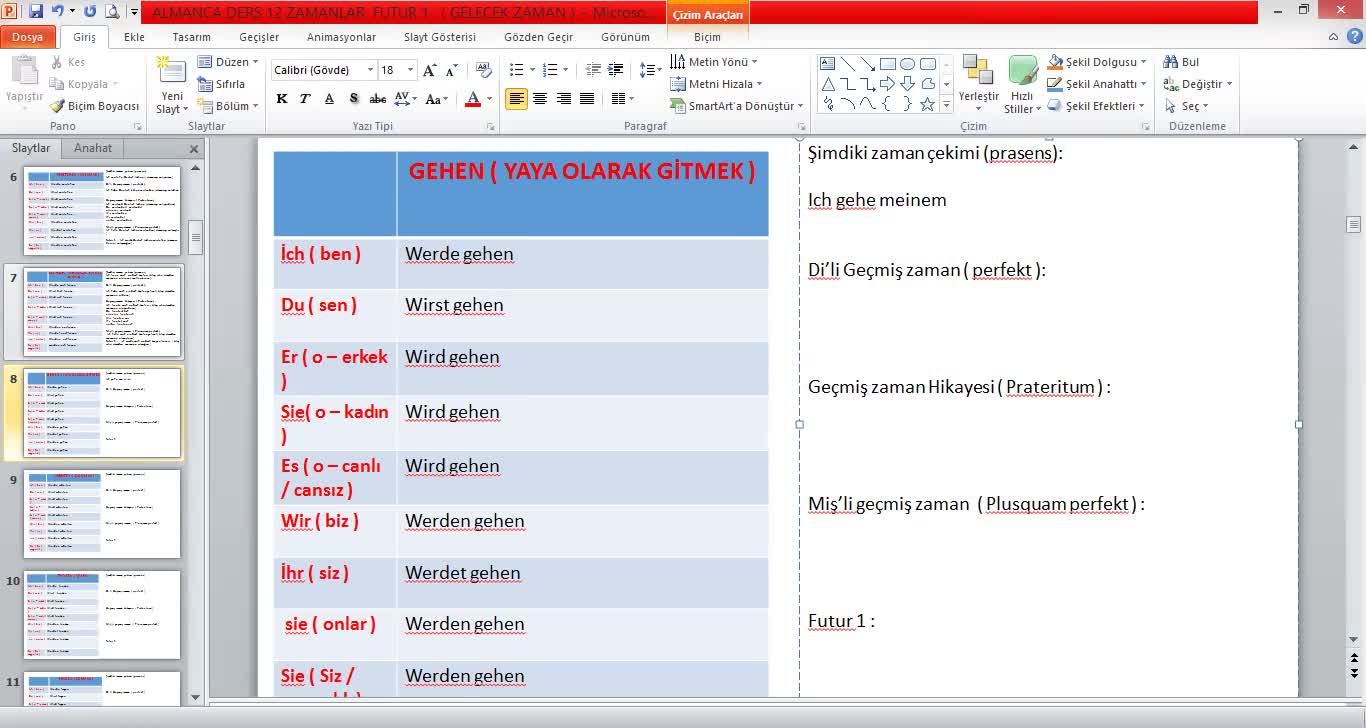Open the Çizim group dialog launcher
The width and height of the screenshot is (1366, 728).
click(x=1145, y=127)
